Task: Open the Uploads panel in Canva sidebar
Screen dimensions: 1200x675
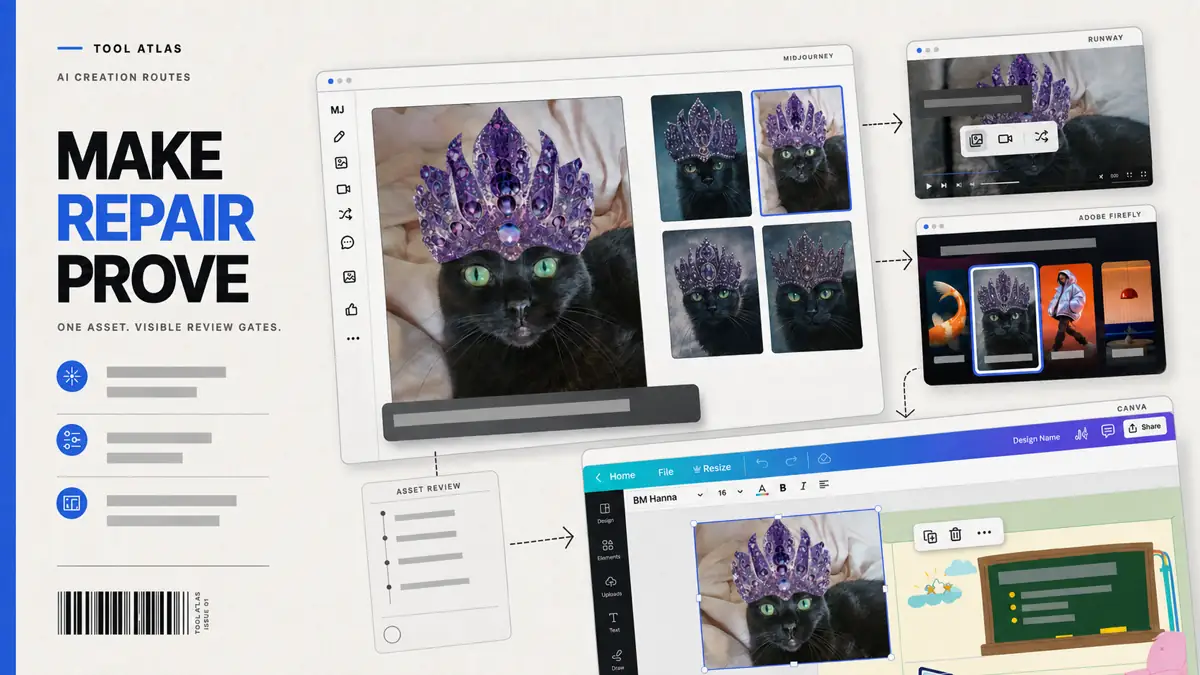Action: coord(611,586)
